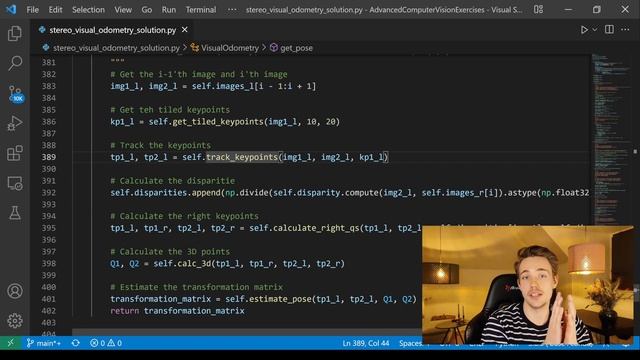Open the Search view in the activity bar
This screenshot has height=360, width=640.
15,63
